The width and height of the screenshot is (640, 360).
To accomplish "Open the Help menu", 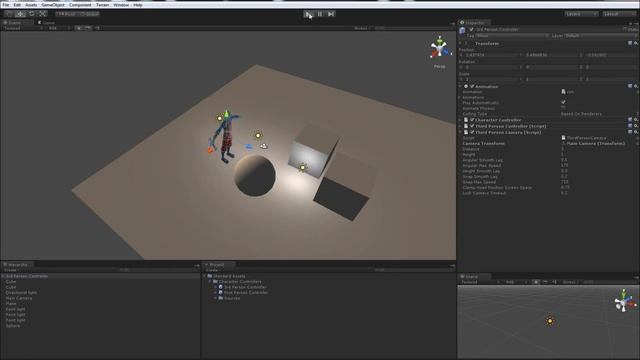I will (138, 5).
